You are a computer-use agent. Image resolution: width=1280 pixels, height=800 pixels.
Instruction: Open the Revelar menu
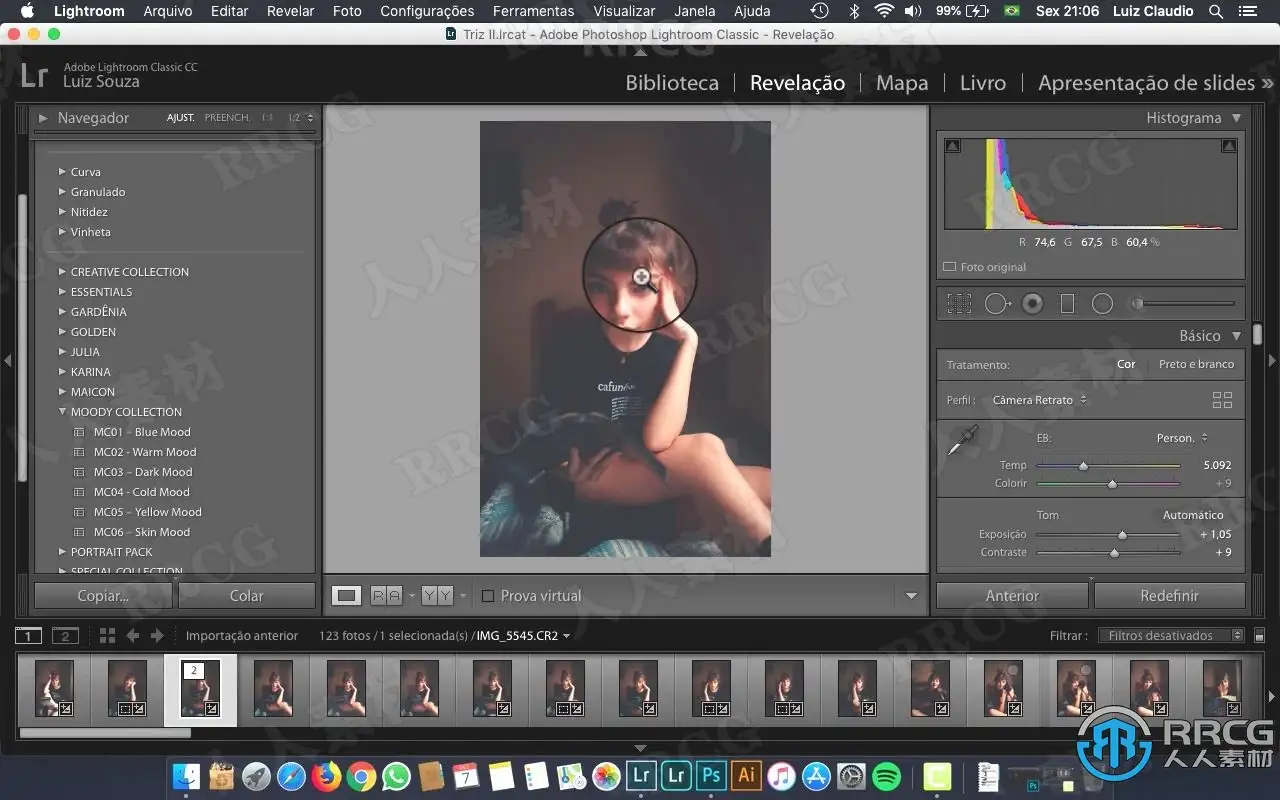tap(290, 11)
